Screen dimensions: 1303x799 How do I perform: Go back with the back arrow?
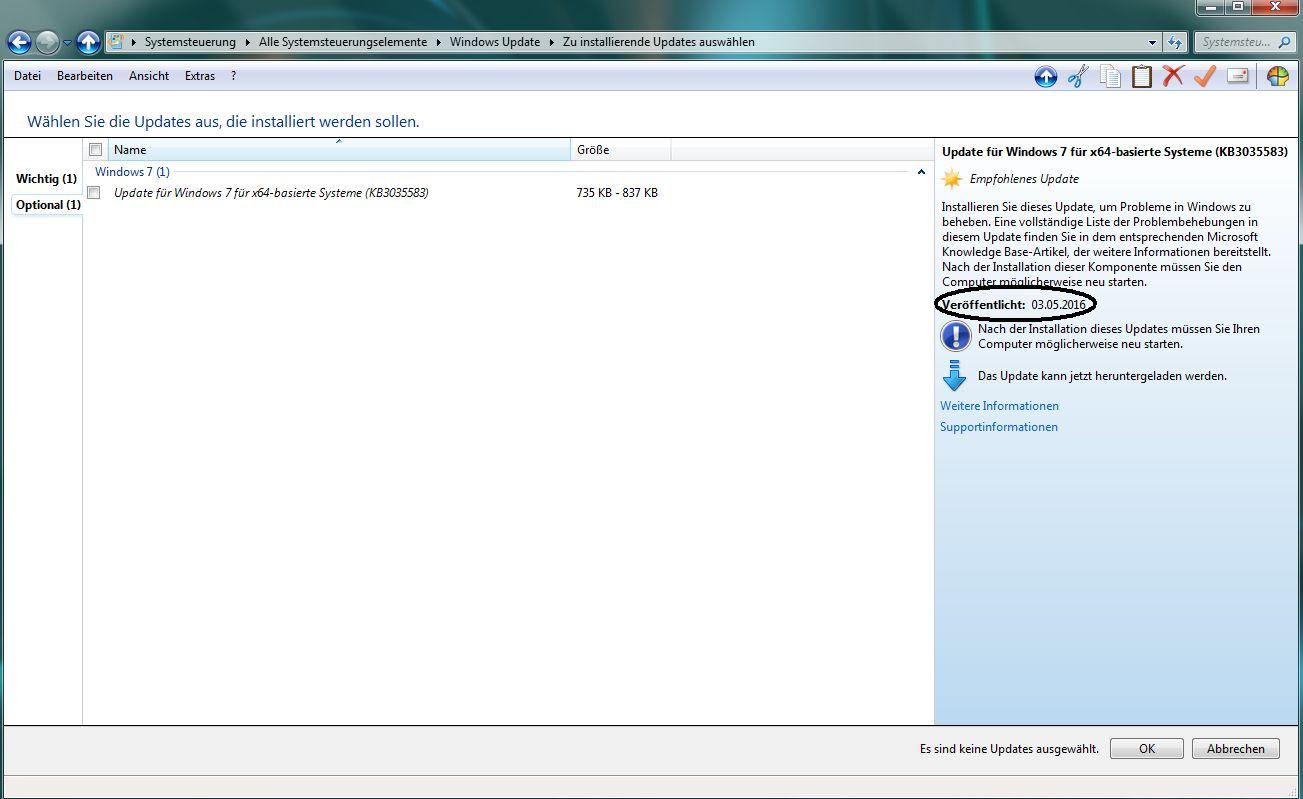point(19,42)
